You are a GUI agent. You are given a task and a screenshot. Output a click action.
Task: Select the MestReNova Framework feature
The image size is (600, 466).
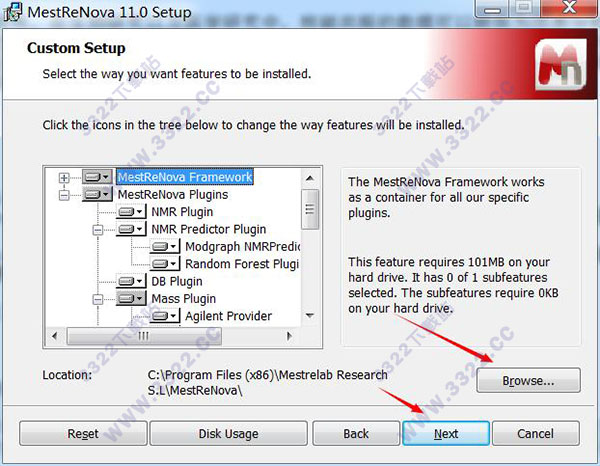[x=185, y=177]
